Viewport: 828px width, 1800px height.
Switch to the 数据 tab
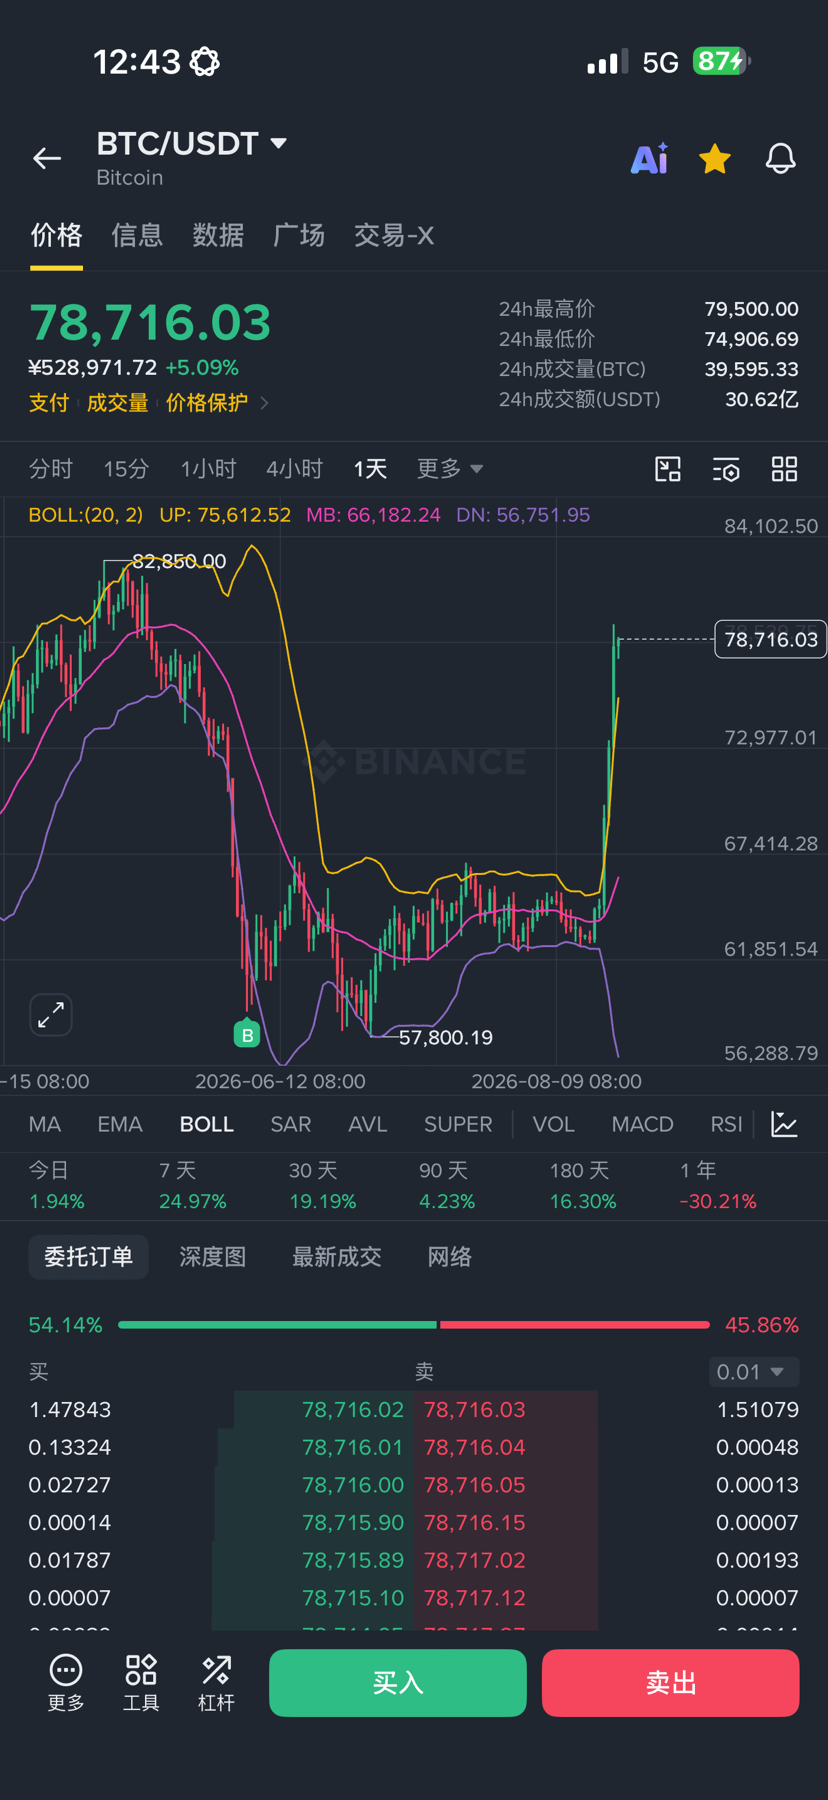coord(218,235)
